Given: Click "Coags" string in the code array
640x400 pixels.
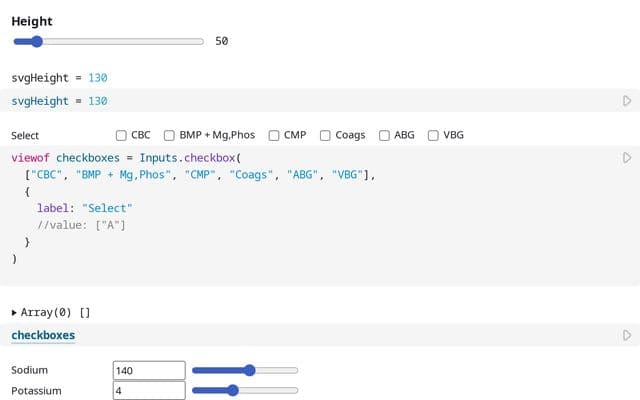Looking at the screenshot, I should (251, 175).
